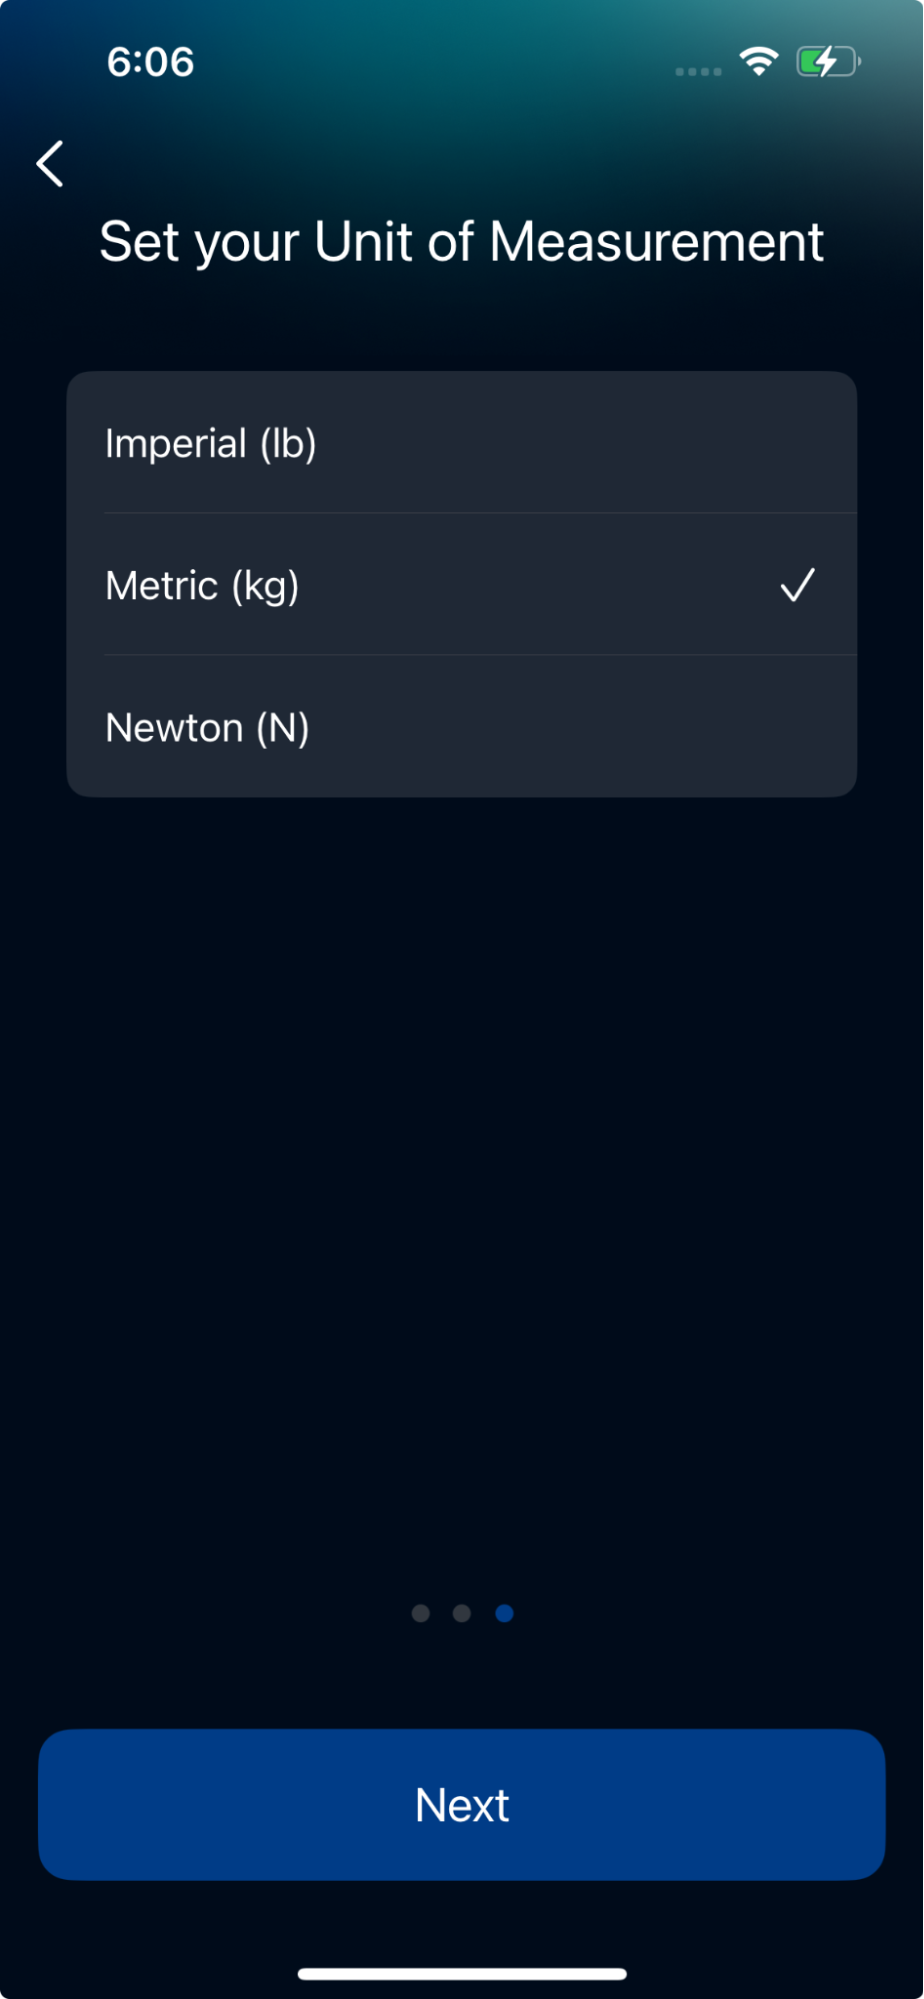Select the Imperial (lb) unit option
The height and width of the screenshot is (1999, 924).
coord(462,443)
